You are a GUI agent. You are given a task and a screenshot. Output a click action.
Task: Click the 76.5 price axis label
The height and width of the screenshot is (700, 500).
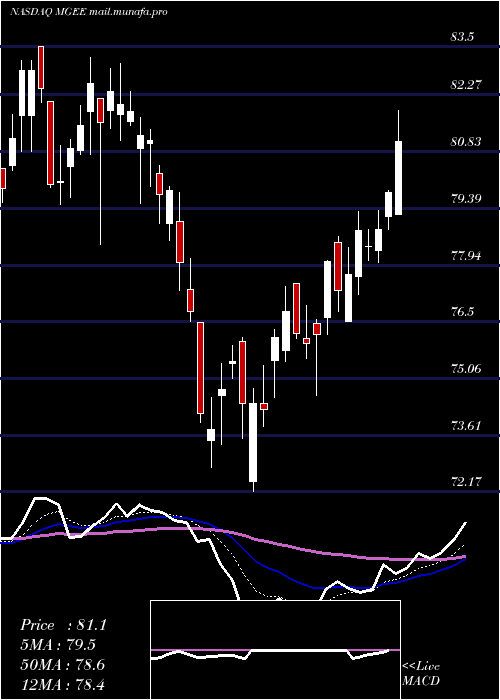point(462,312)
